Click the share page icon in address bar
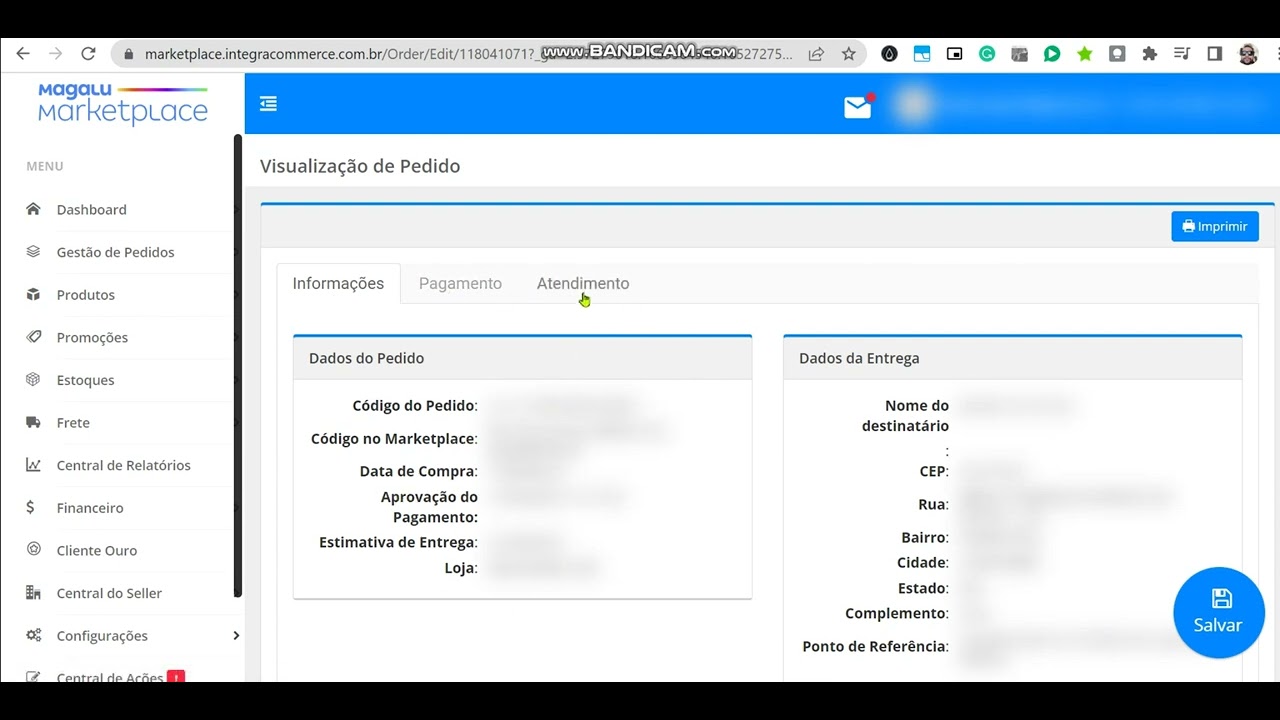 click(816, 54)
